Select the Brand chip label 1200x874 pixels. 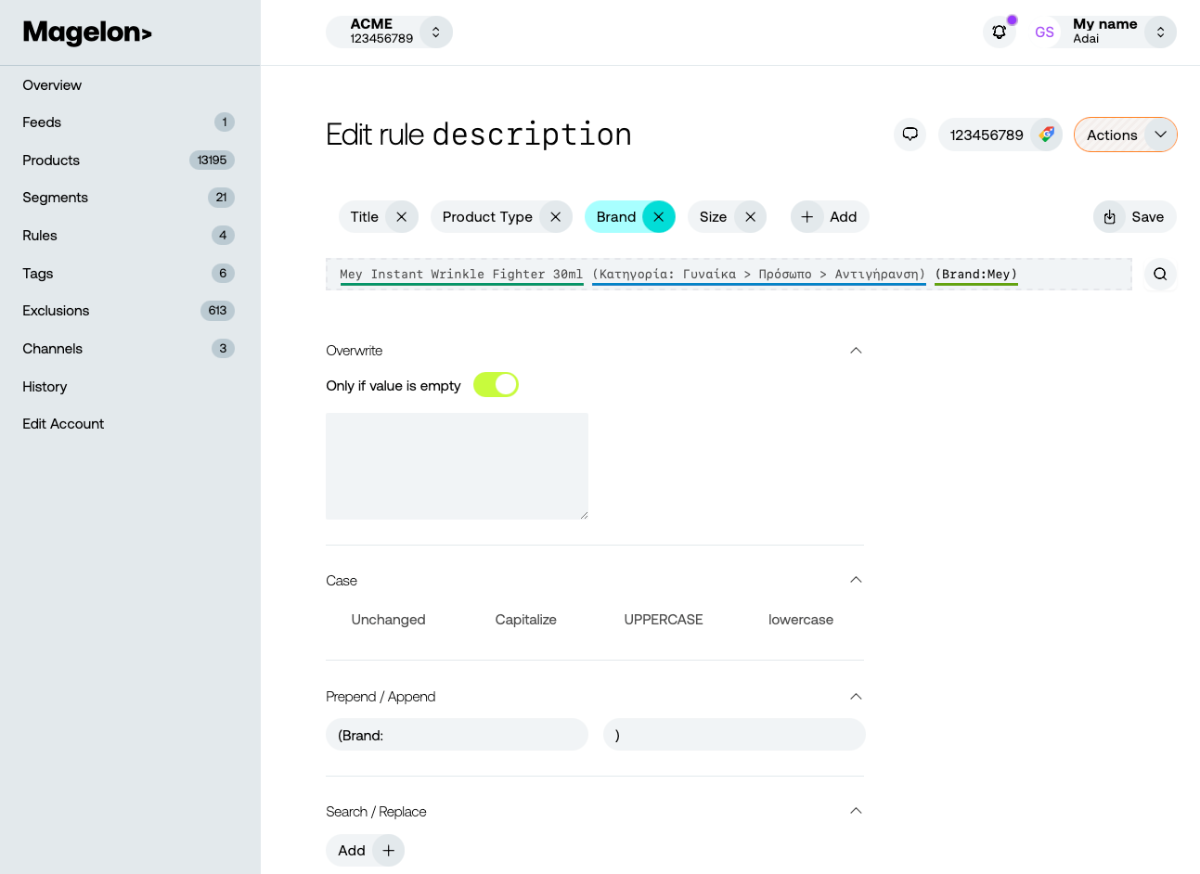(616, 217)
